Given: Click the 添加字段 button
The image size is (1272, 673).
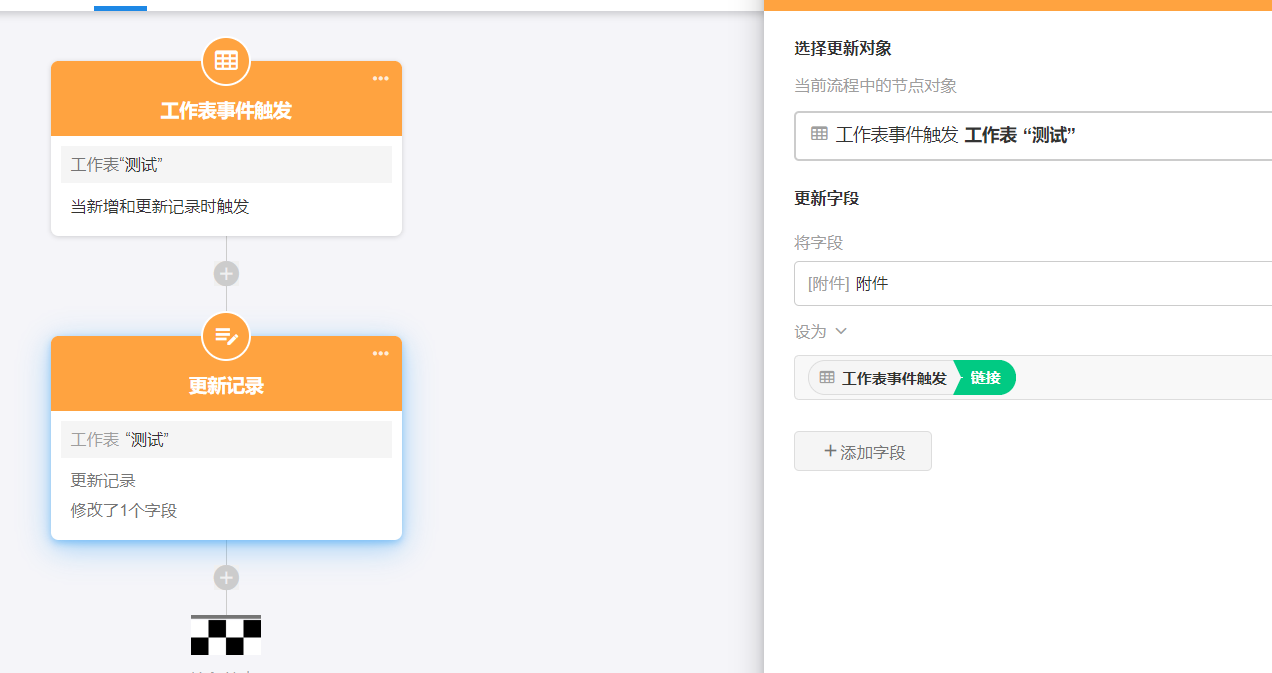Looking at the screenshot, I should pyautogui.click(x=863, y=452).
